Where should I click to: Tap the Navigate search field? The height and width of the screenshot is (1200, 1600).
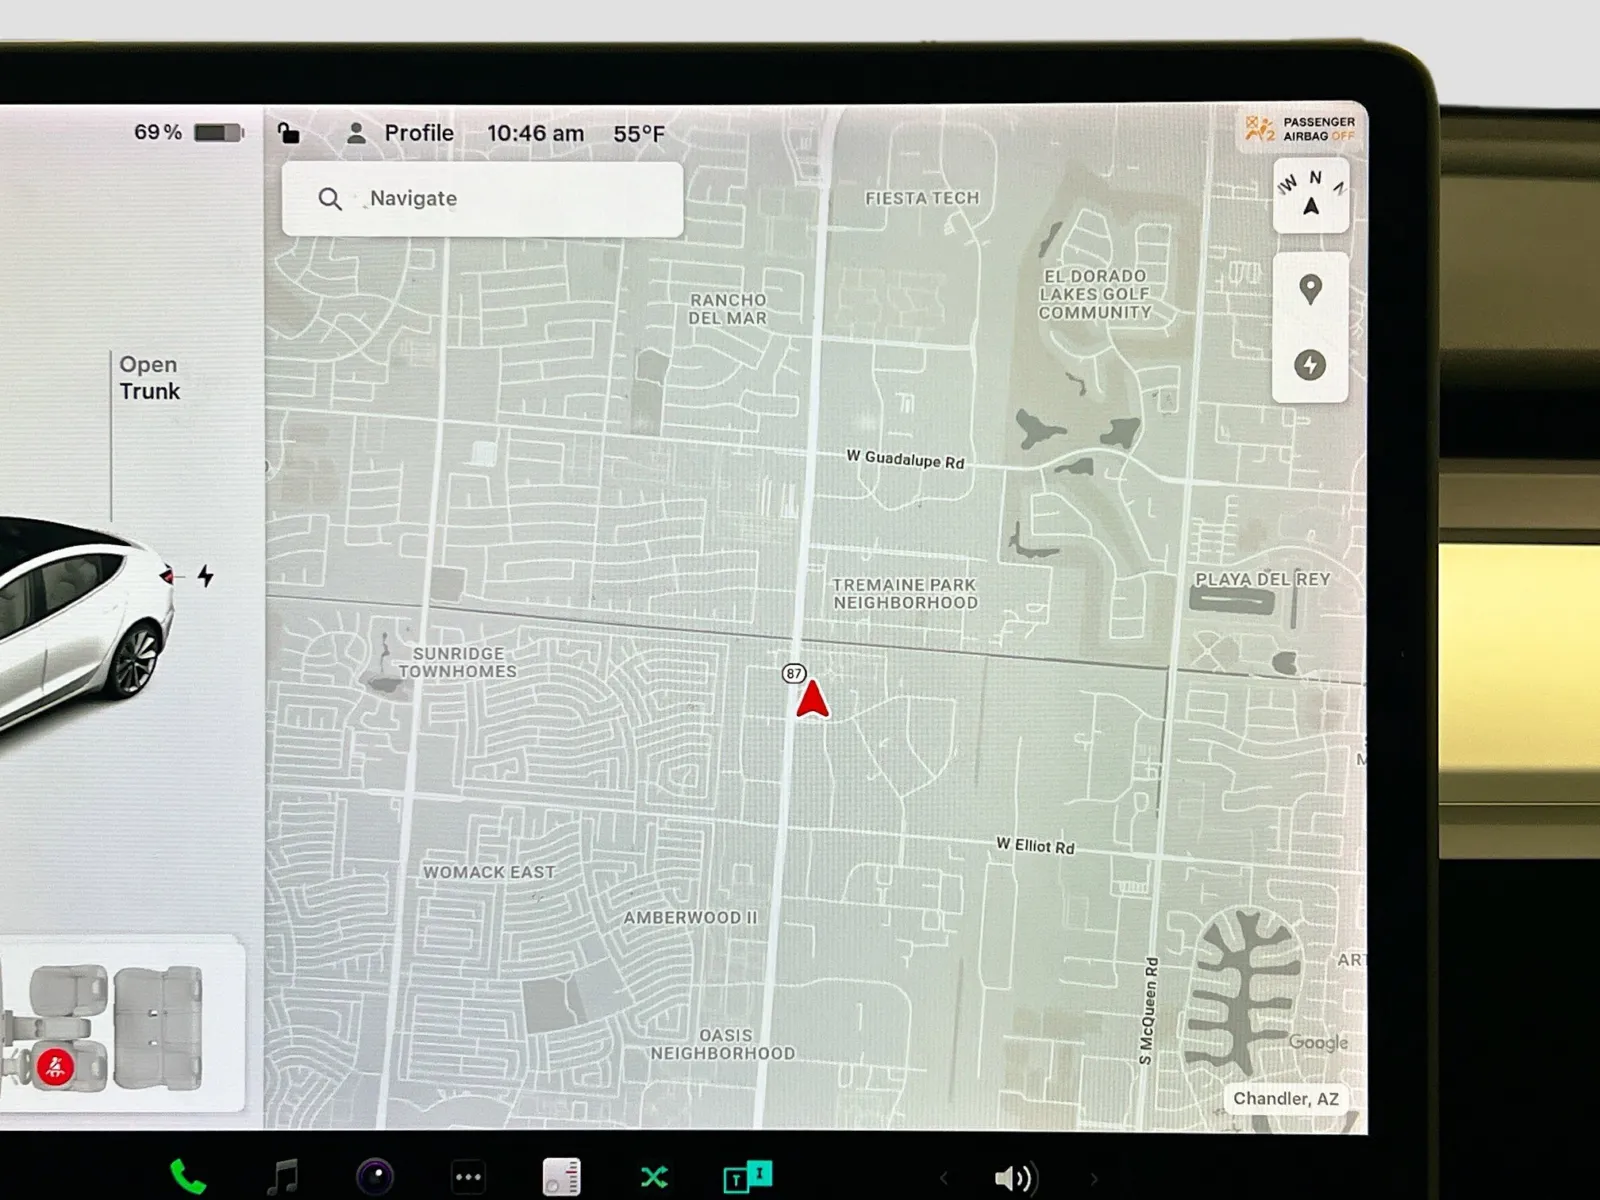click(482, 199)
